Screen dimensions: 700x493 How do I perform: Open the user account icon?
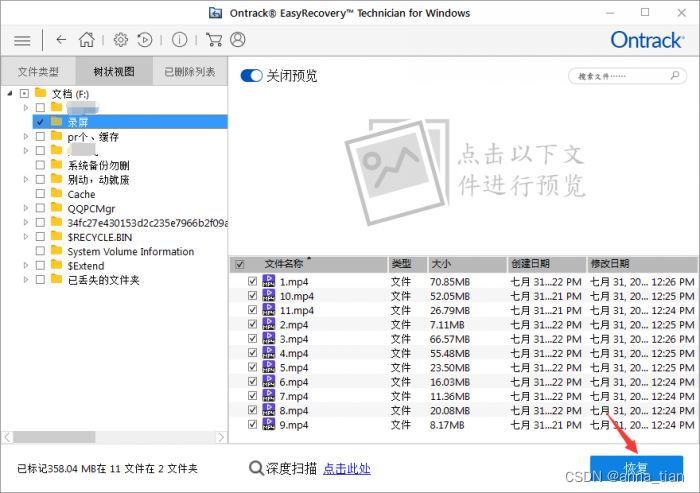coord(238,40)
